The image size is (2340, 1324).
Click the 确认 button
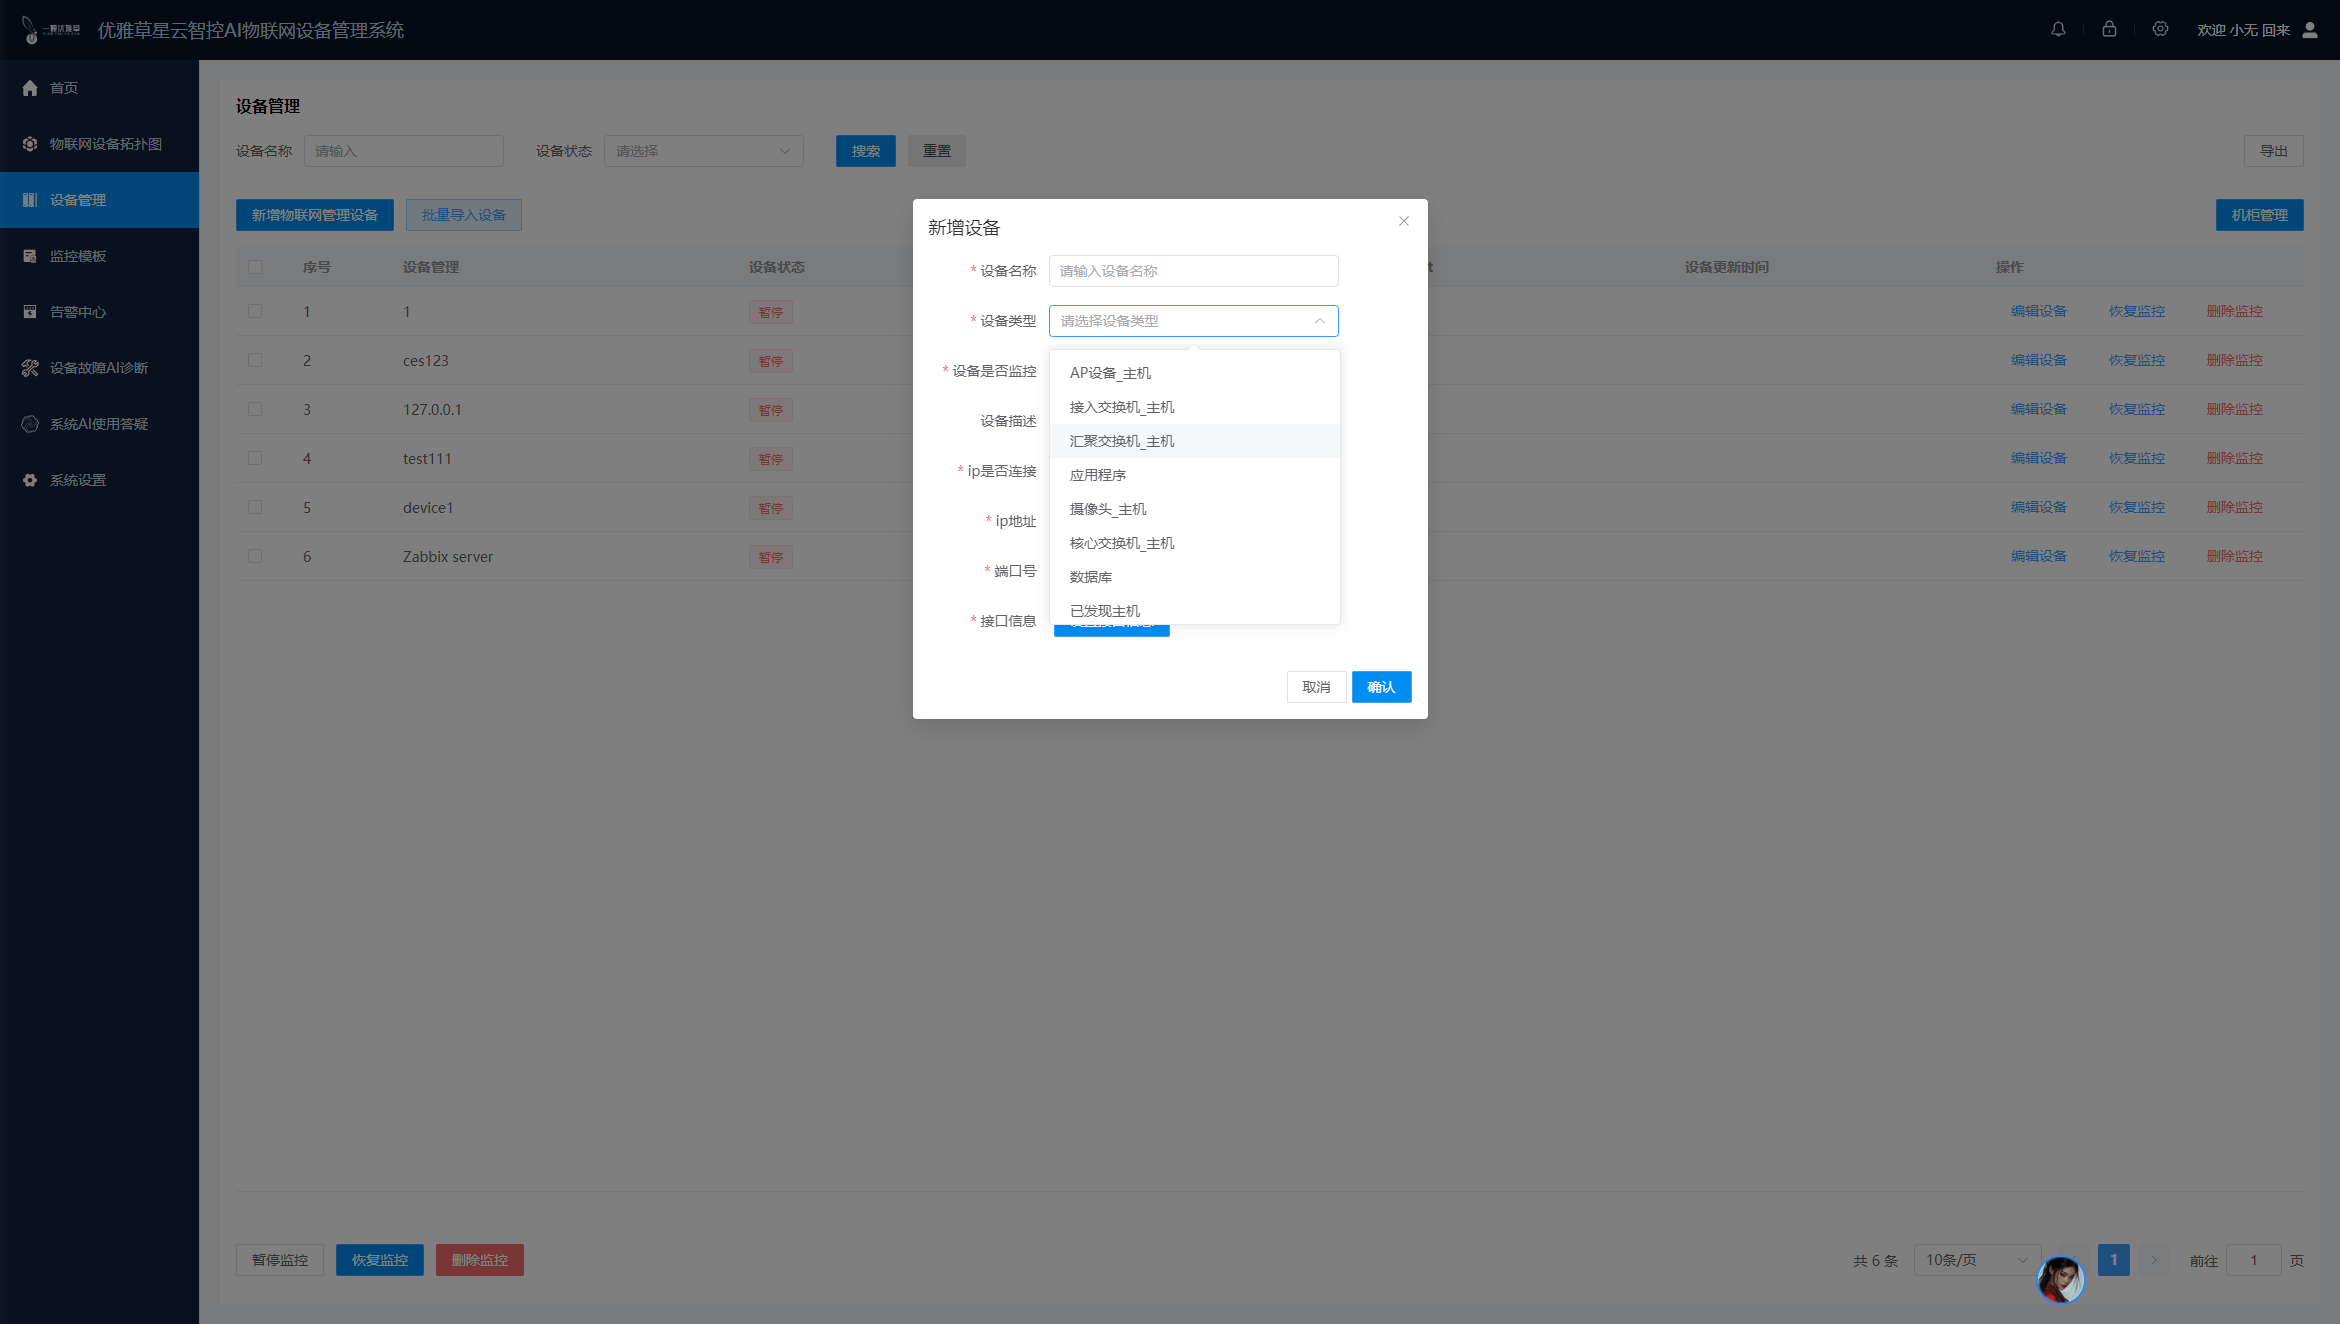coord(1381,687)
